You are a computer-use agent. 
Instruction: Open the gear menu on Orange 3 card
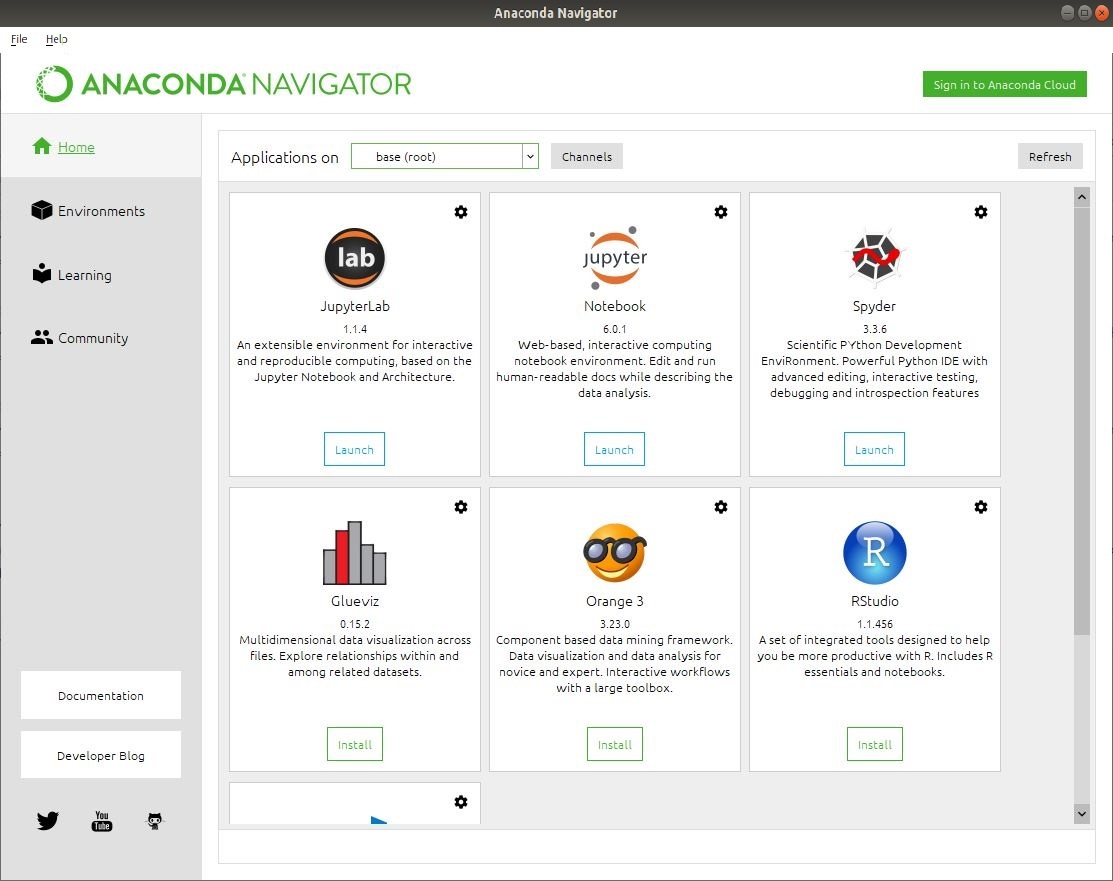[x=721, y=507]
